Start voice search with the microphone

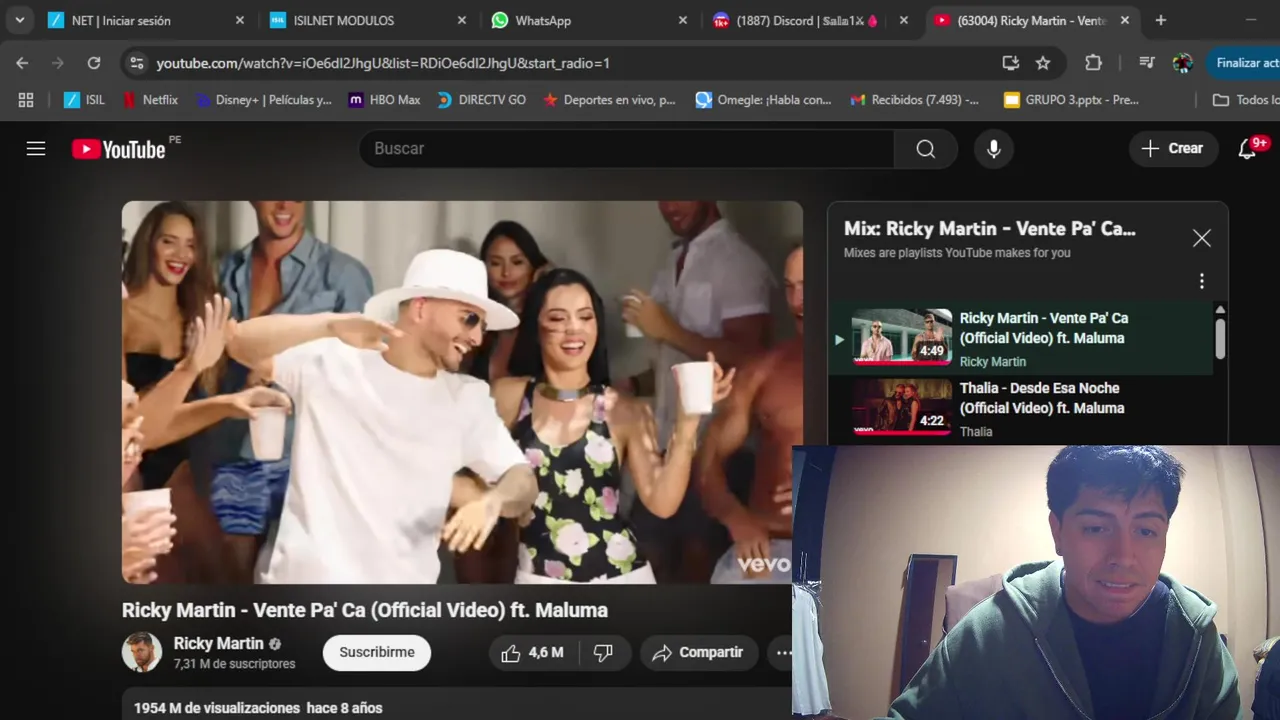pos(993,149)
